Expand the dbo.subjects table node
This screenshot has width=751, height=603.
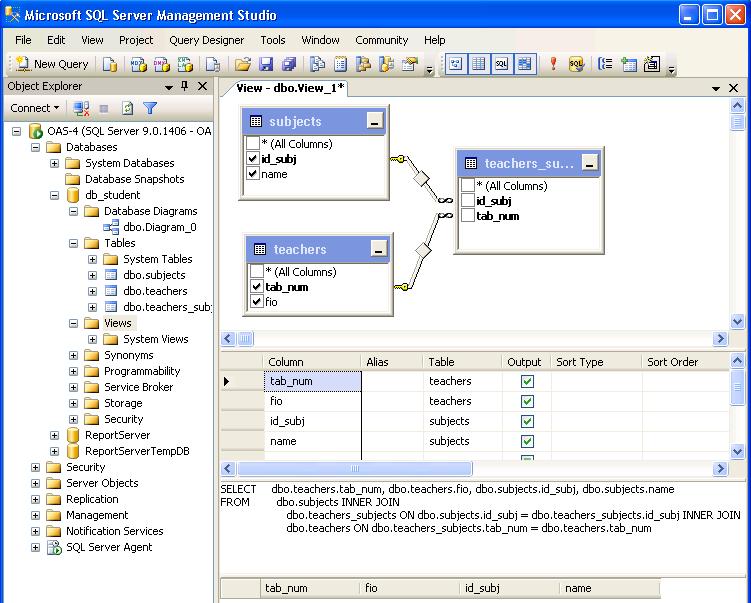tap(92, 275)
